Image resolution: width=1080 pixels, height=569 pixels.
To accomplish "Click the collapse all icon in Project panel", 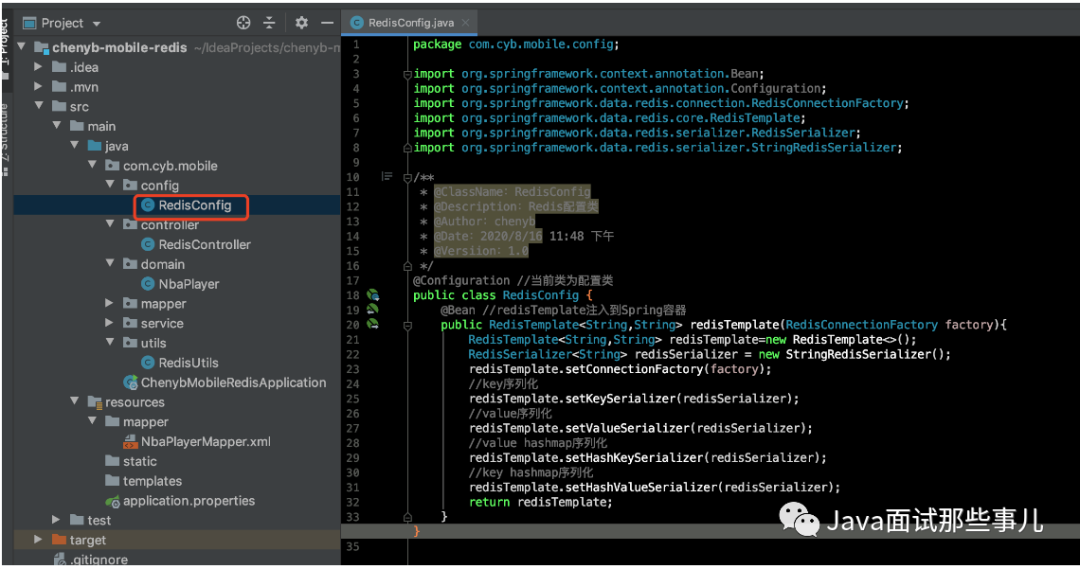I will (269, 23).
